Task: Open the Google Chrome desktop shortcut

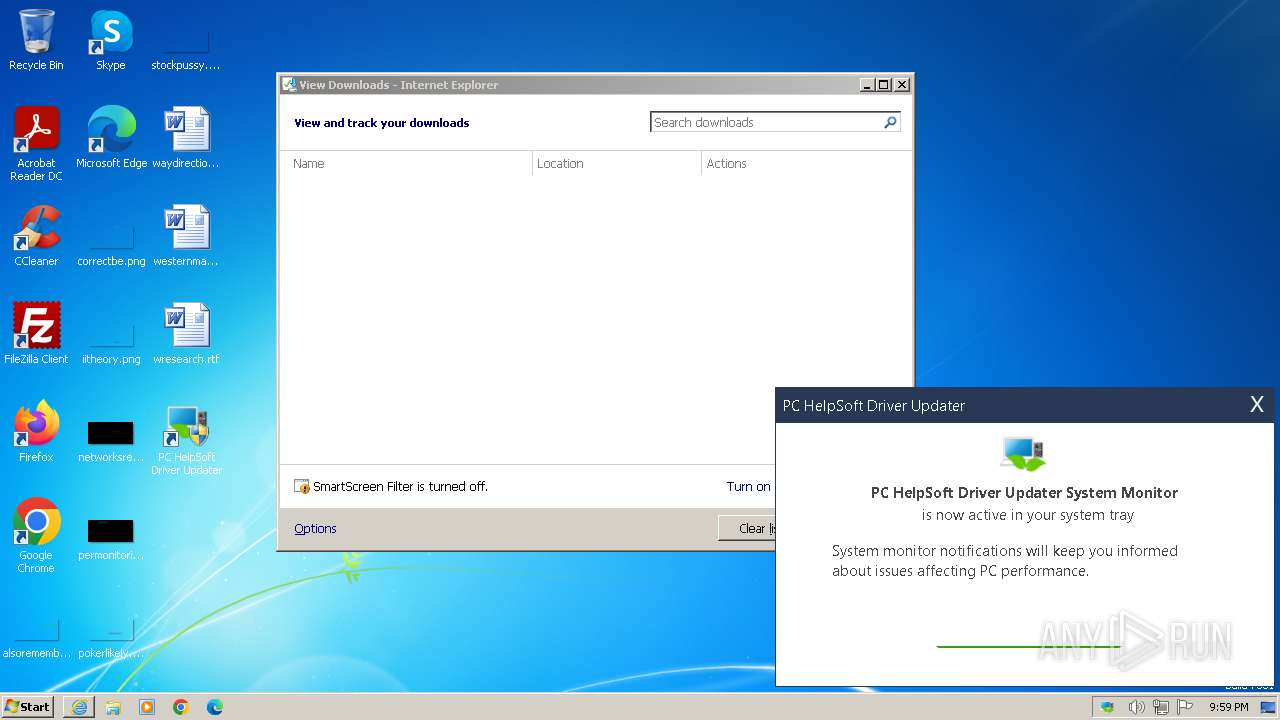Action: click(x=36, y=535)
